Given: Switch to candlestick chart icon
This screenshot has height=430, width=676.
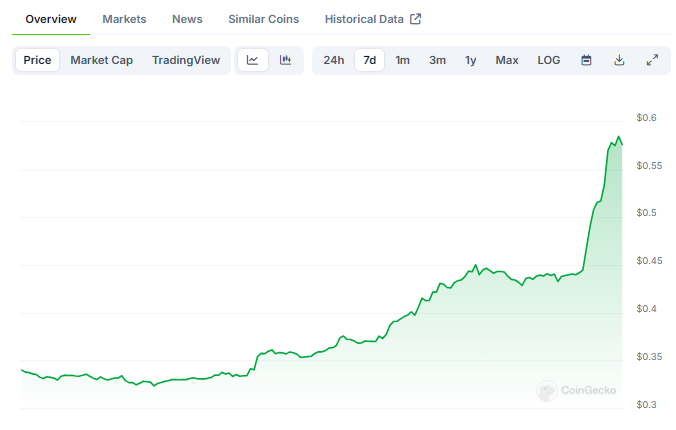Looking at the screenshot, I should 285,60.
